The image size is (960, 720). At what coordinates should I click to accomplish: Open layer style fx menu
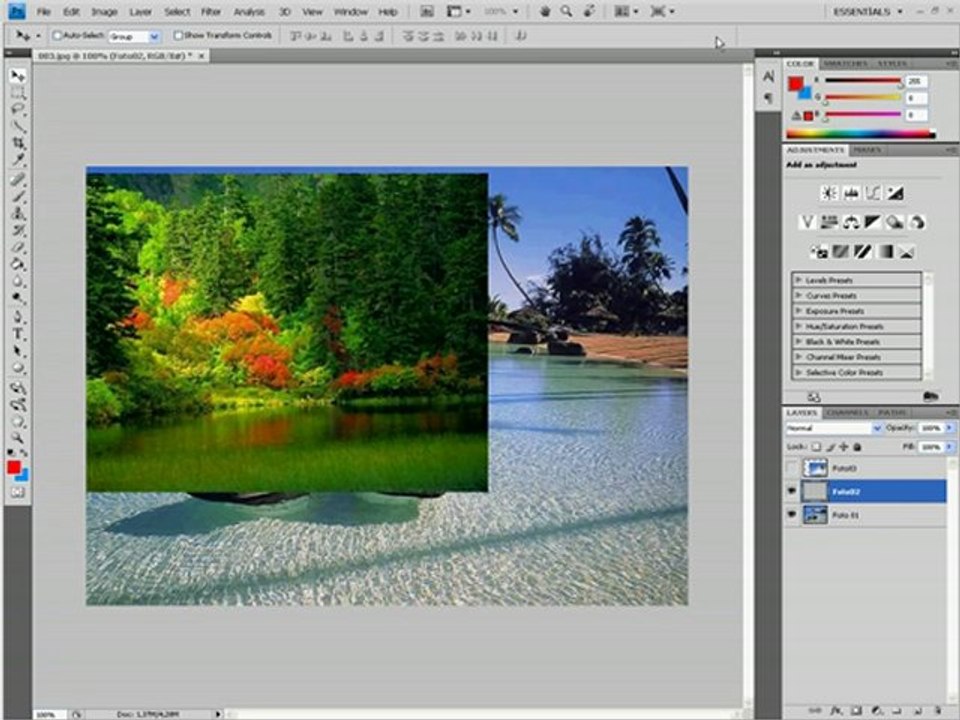point(836,711)
